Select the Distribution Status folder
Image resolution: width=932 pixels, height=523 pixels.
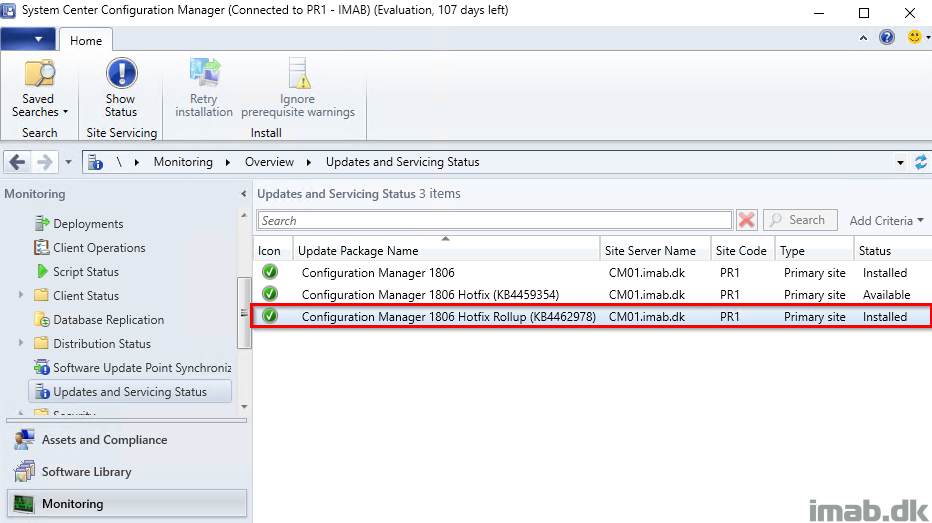tap(102, 344)
